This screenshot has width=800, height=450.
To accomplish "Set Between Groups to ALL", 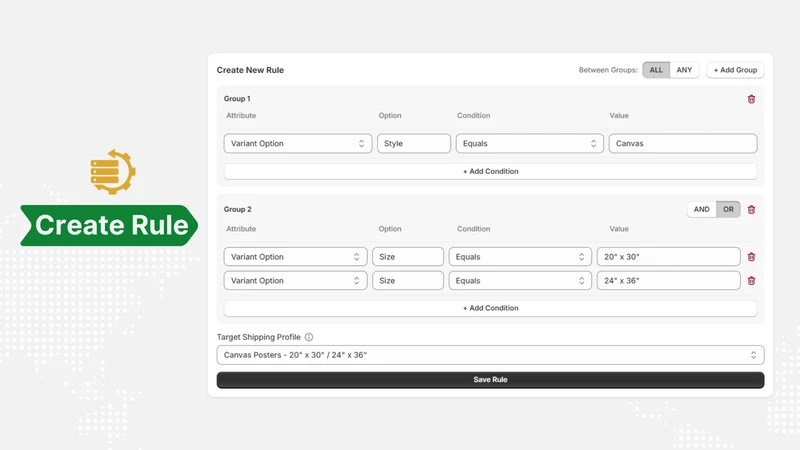I will pos(656,70).
